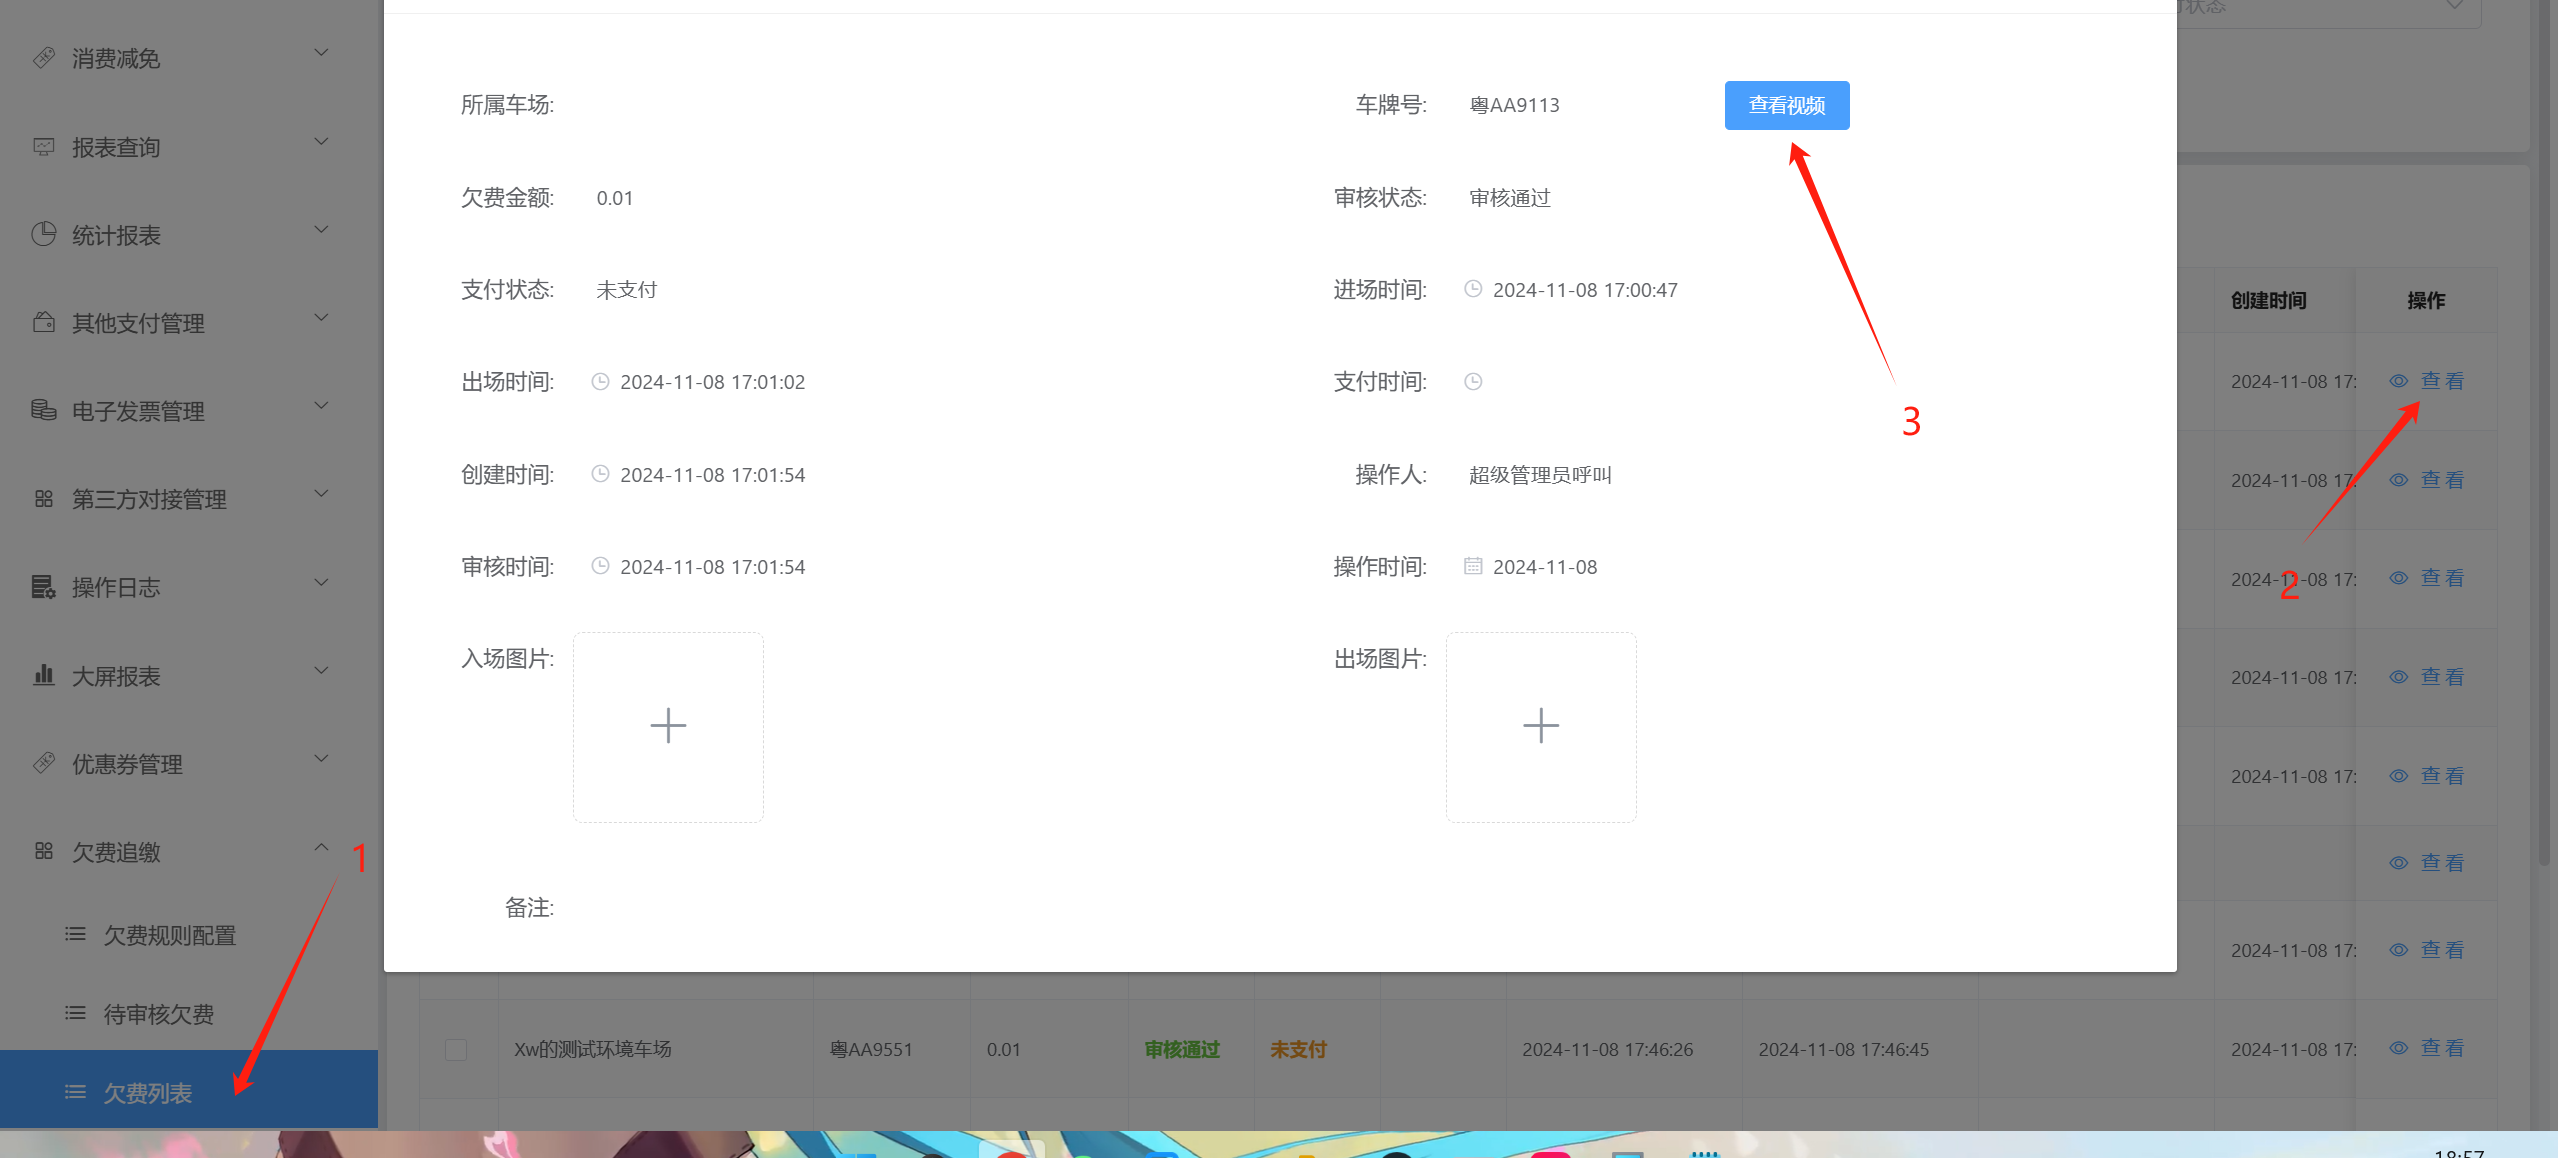Click the 消费减免 ticket icon
2558x1158 pixels.
point(43,57)
